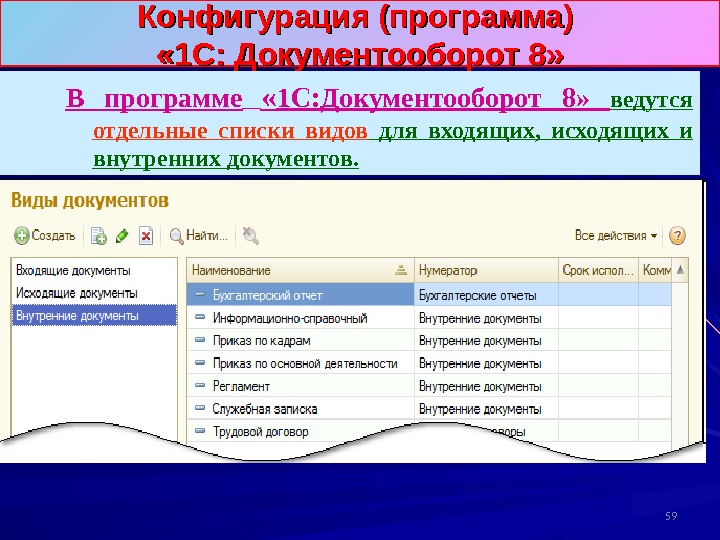Select the Бухгалтерский отчет row
This screenshot has width=720, height=540.
429,295
